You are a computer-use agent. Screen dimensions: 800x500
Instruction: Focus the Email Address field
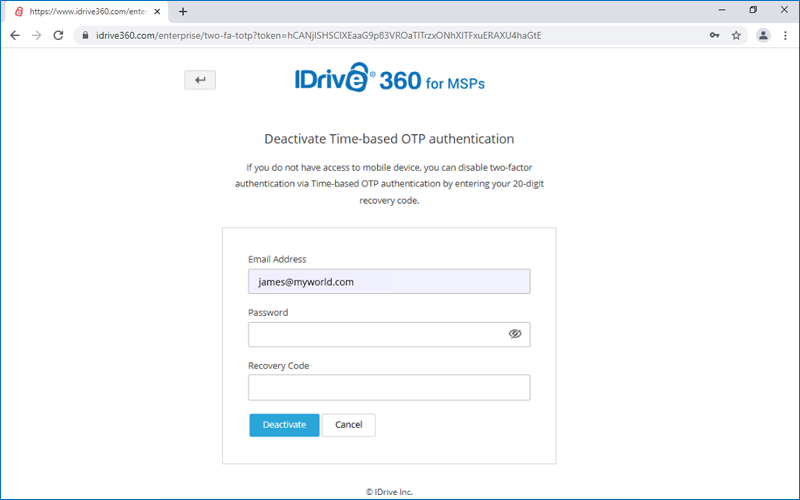click(389, 282)
